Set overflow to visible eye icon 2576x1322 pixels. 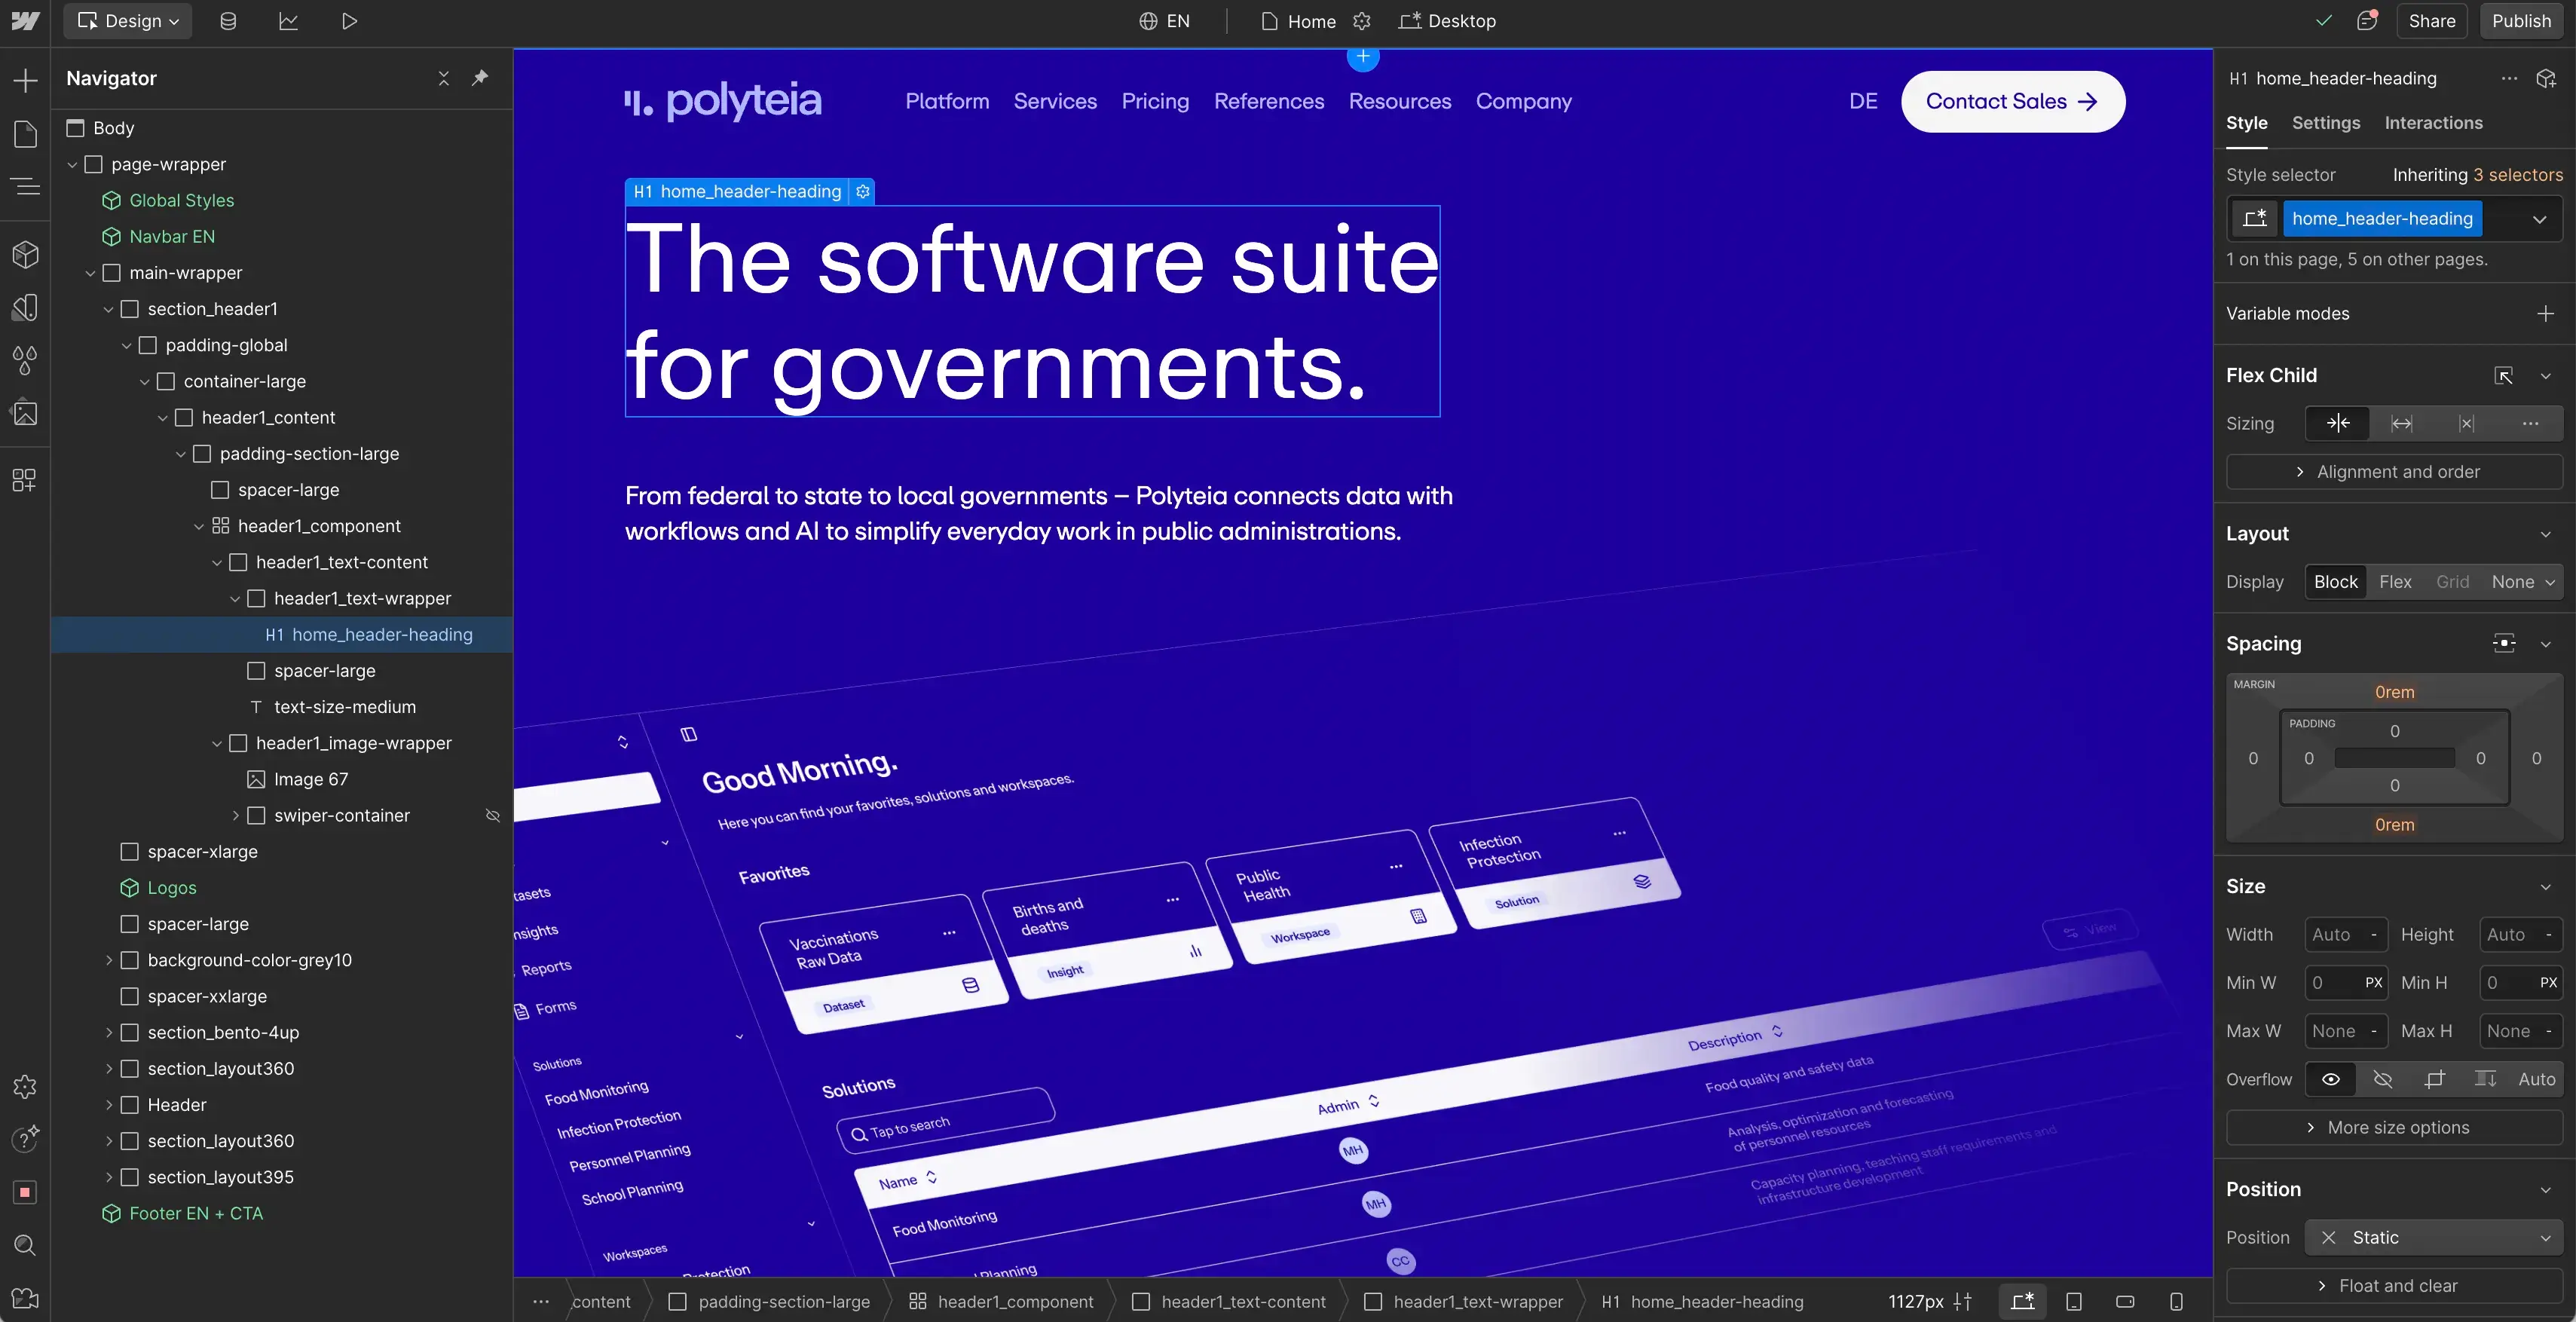[2330, 1079]
